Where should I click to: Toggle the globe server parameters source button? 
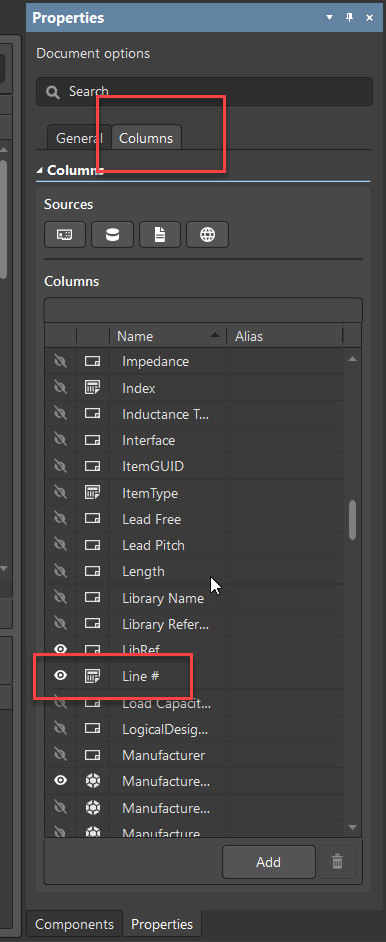coord(207,235)
